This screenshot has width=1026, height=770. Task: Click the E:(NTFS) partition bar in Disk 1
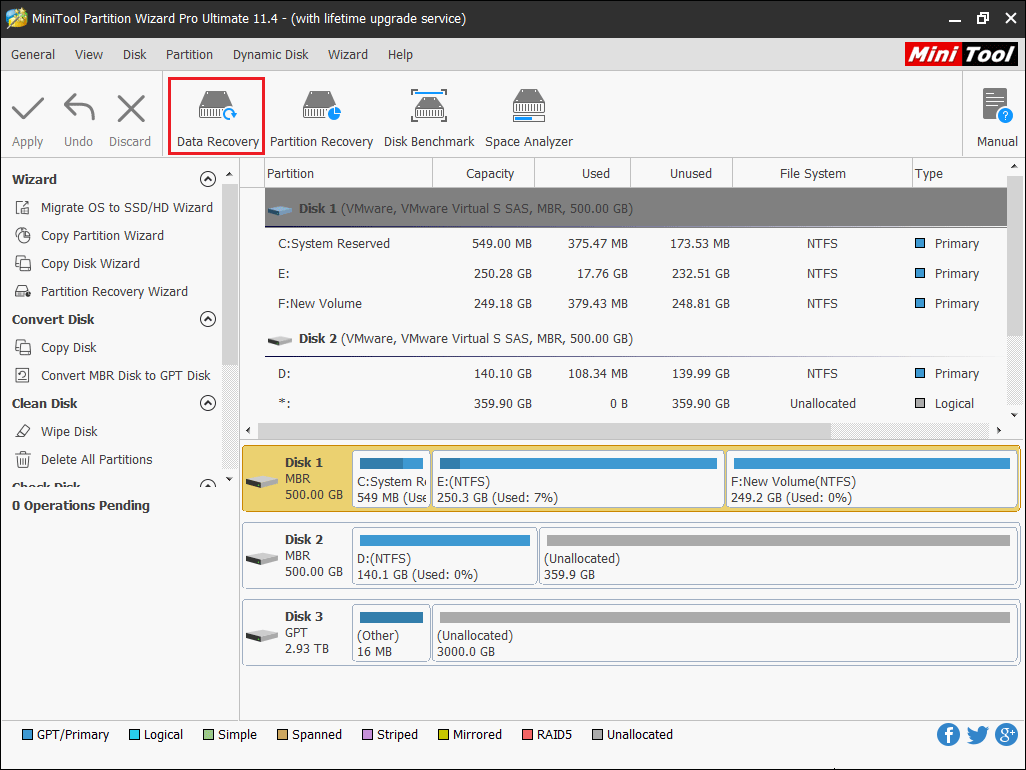[579, 479]
